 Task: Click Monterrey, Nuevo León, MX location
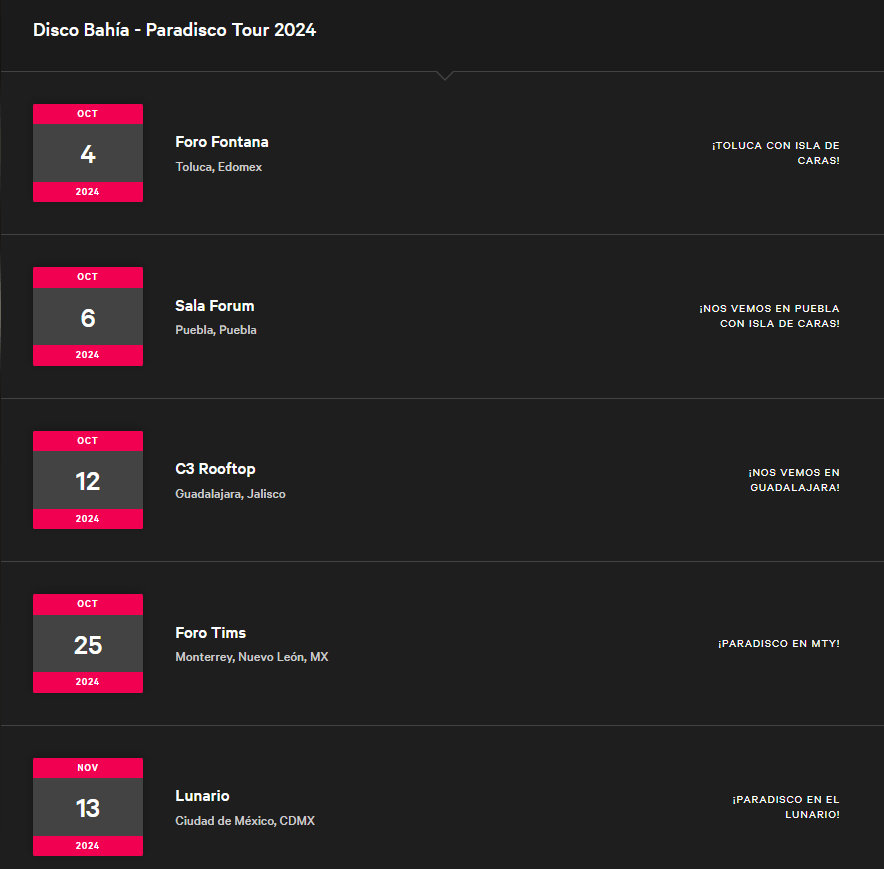251,657
